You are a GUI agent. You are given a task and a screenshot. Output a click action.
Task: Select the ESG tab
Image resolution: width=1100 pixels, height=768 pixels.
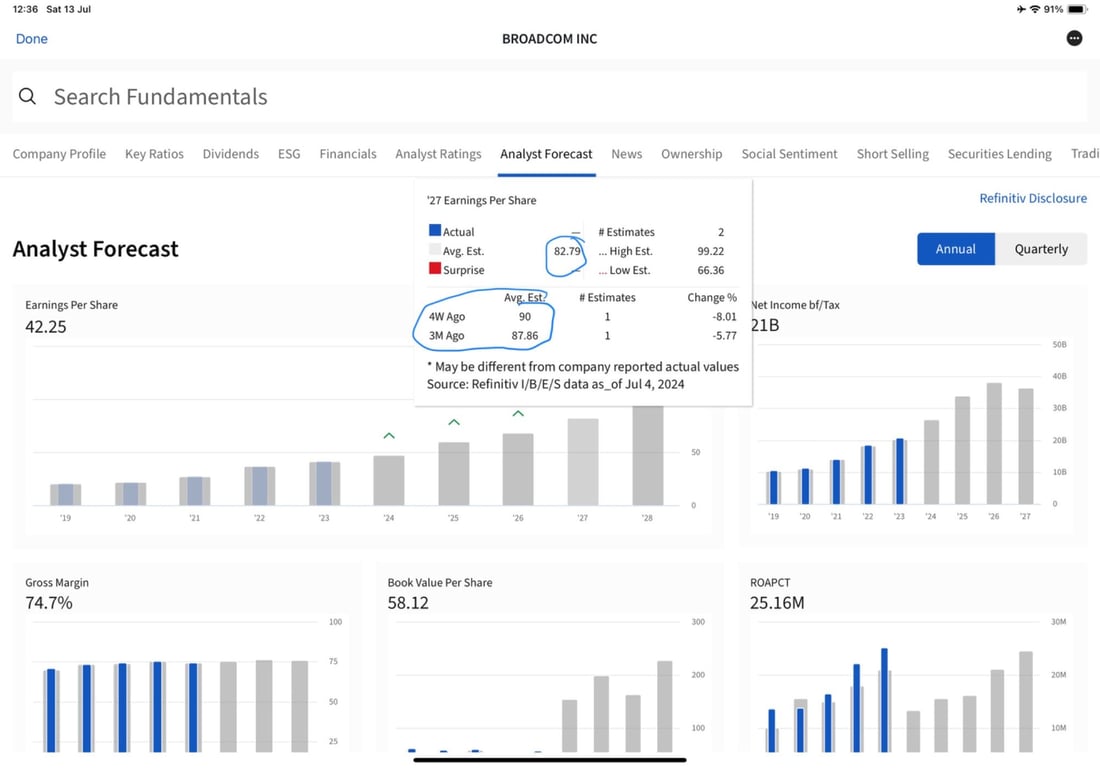(x=289, y=154)
